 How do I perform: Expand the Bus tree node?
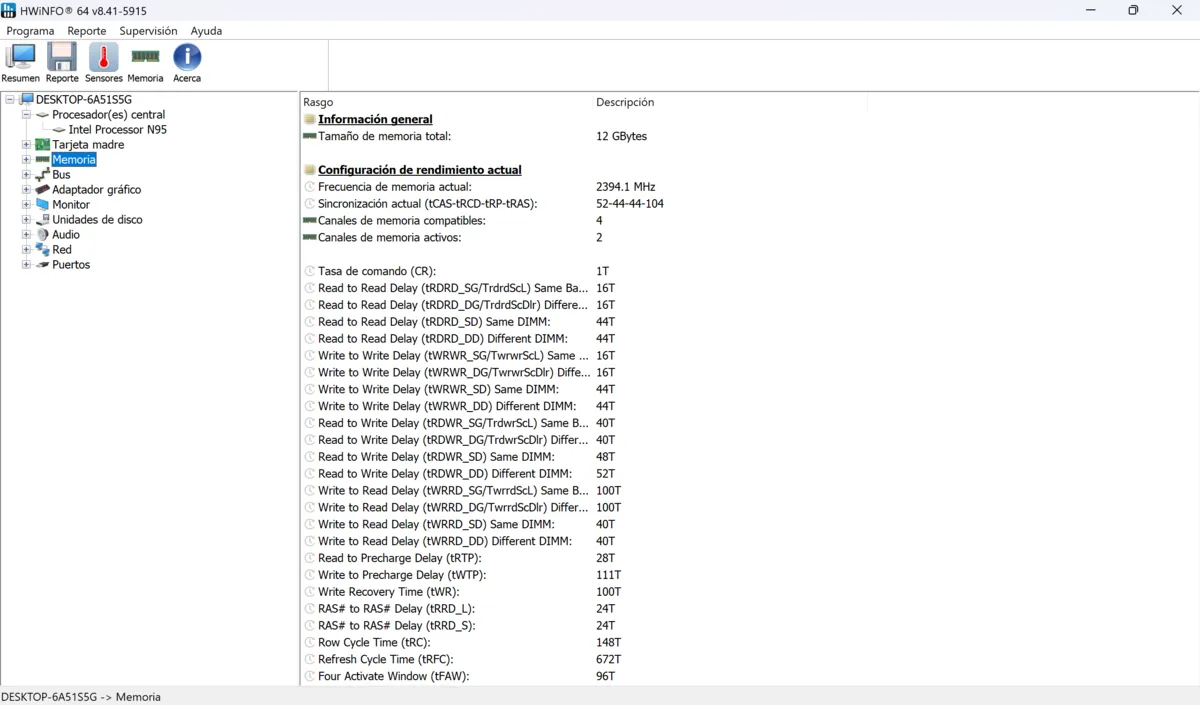26,175
